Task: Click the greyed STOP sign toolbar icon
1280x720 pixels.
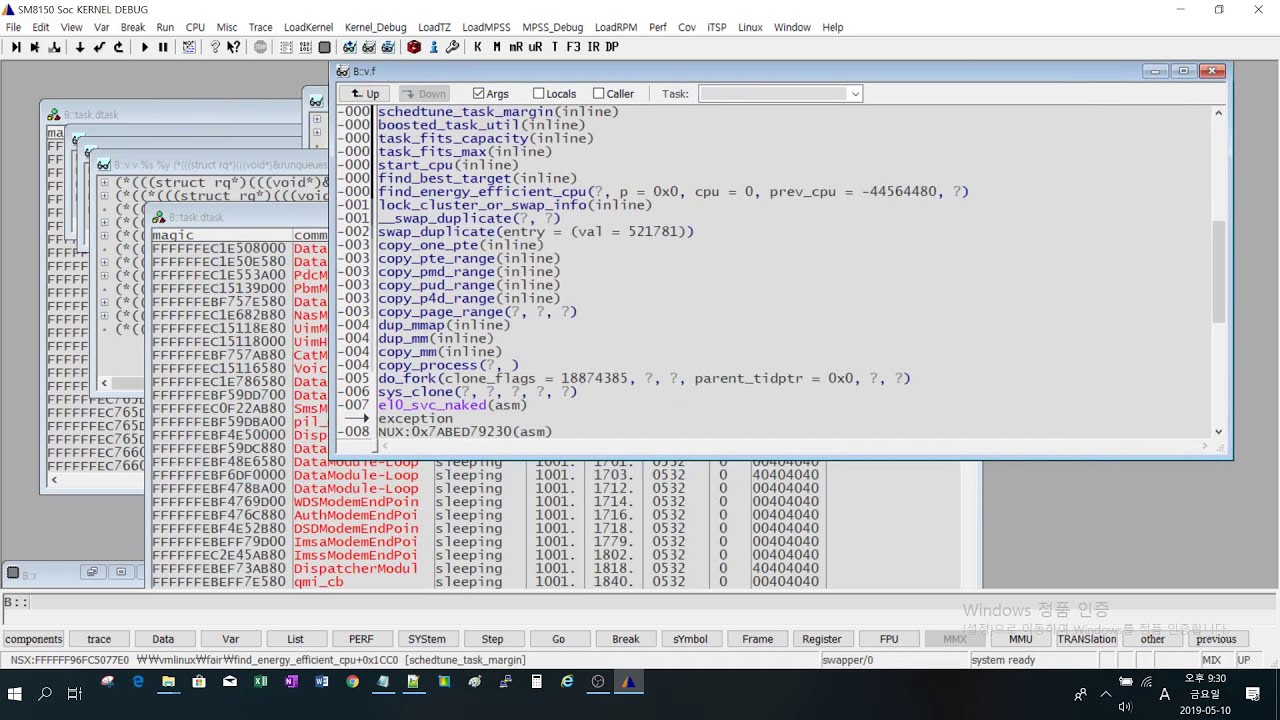Action: click(x=260, y=47)
